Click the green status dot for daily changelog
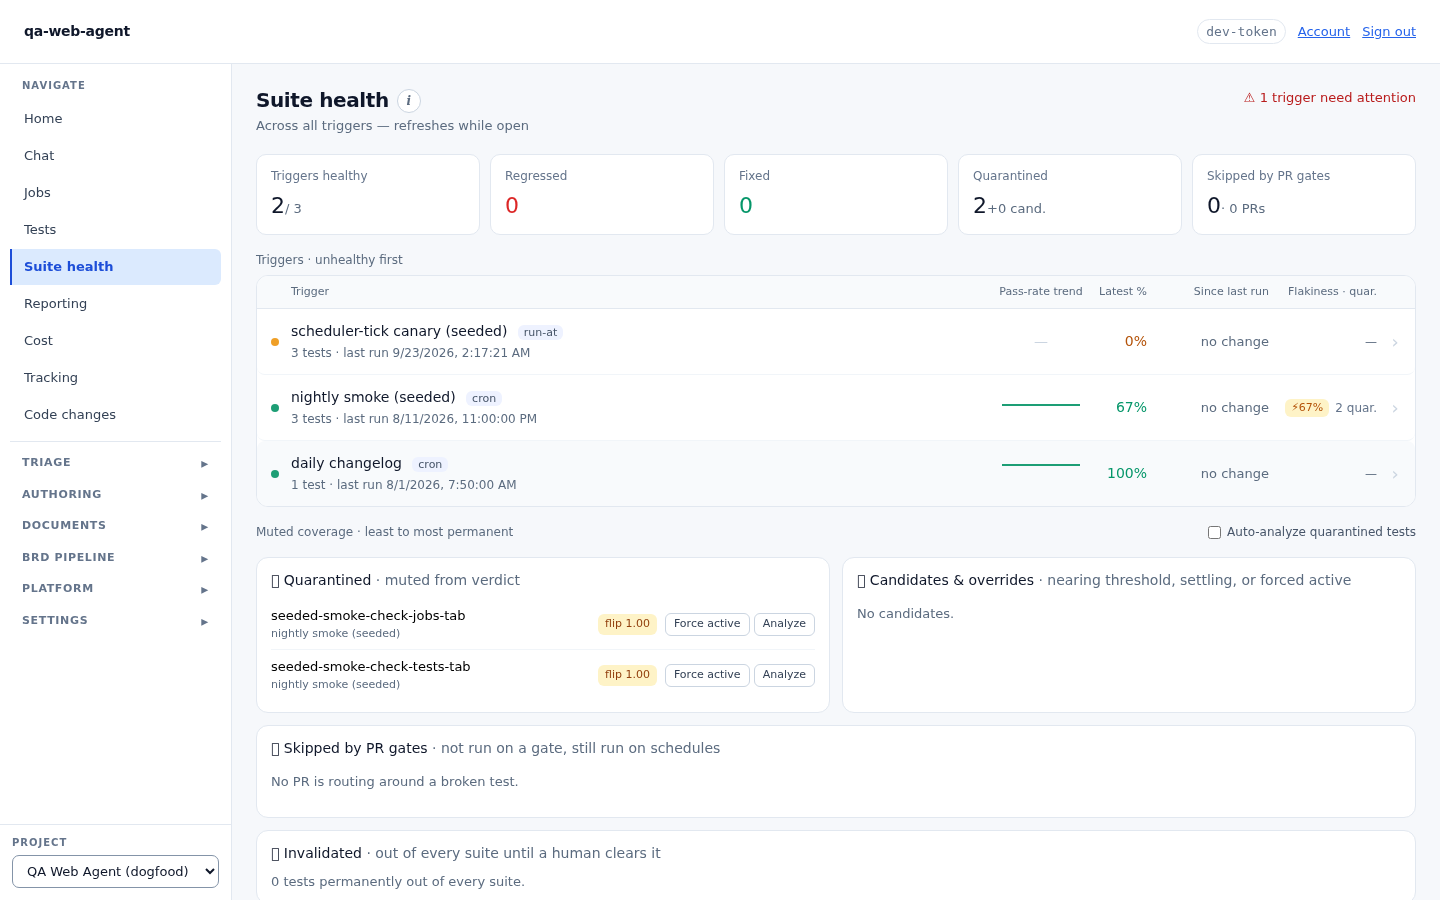 tap(275, 474)
